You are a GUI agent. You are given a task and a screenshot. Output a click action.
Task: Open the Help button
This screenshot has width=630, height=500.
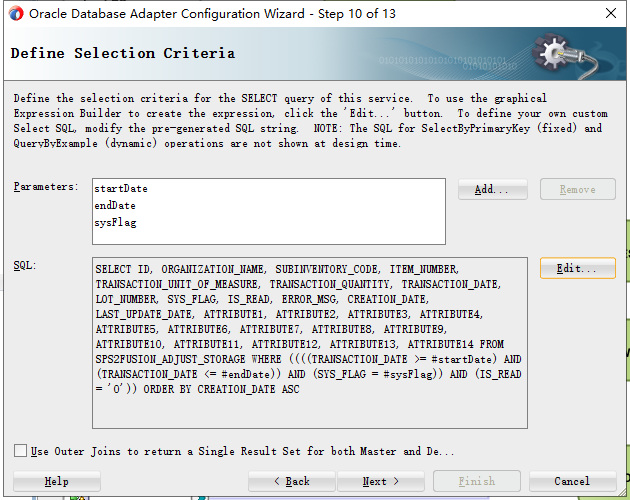[57, 481]
